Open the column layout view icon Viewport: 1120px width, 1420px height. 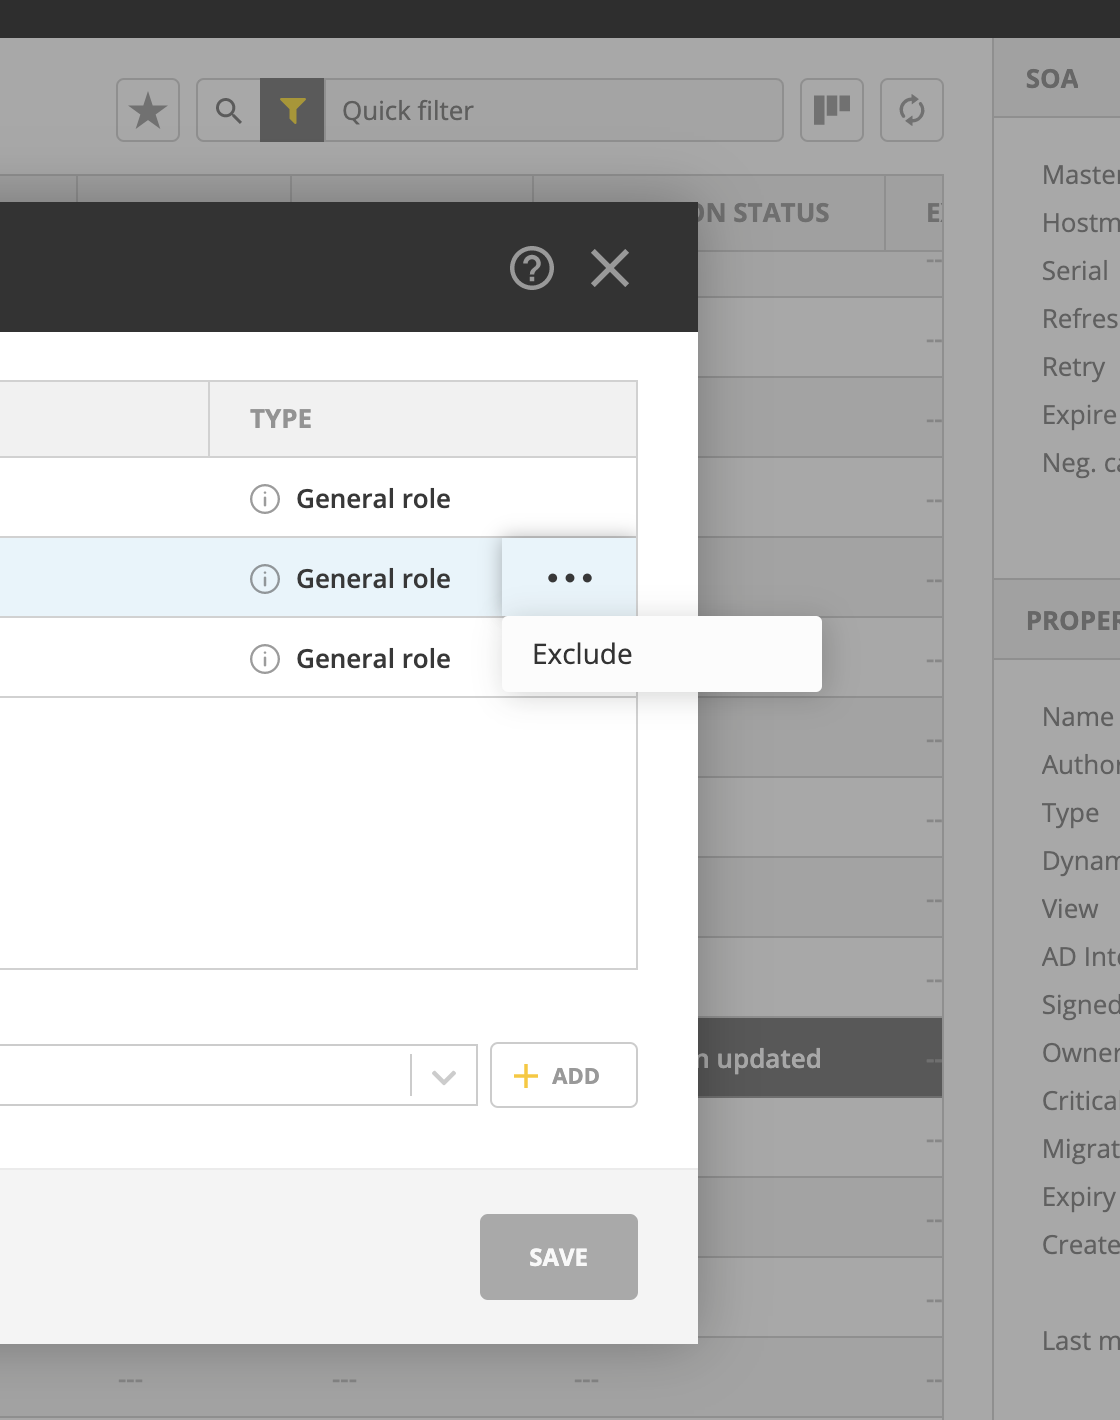831,110
